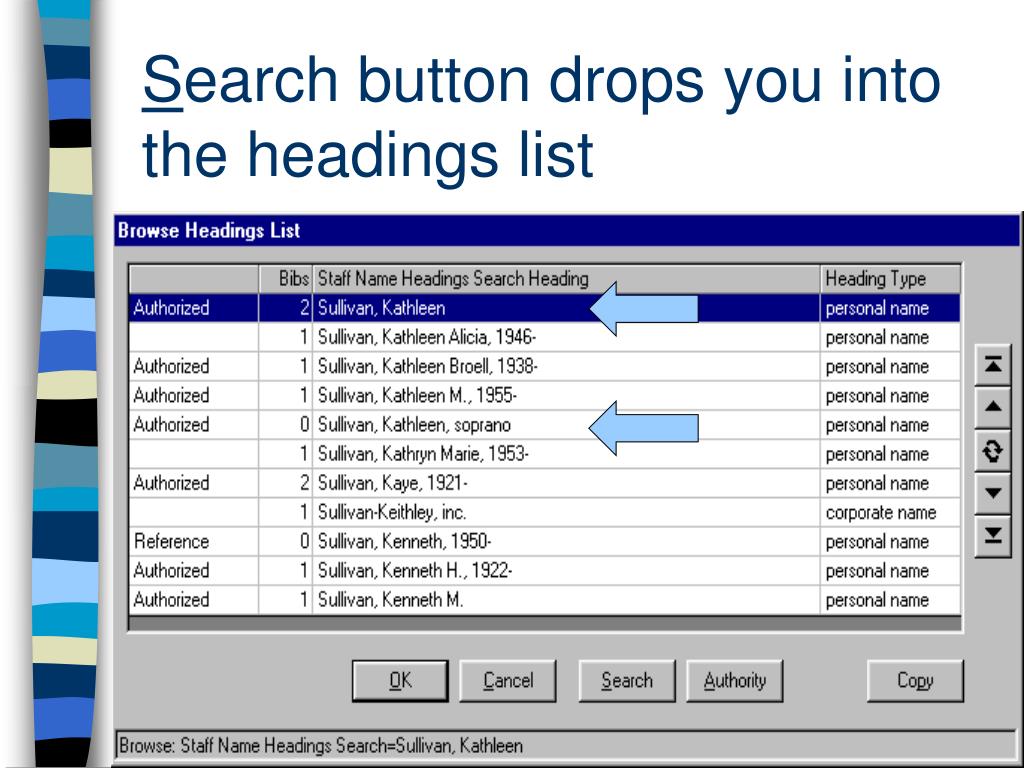Jump to top of headings list

993,364
